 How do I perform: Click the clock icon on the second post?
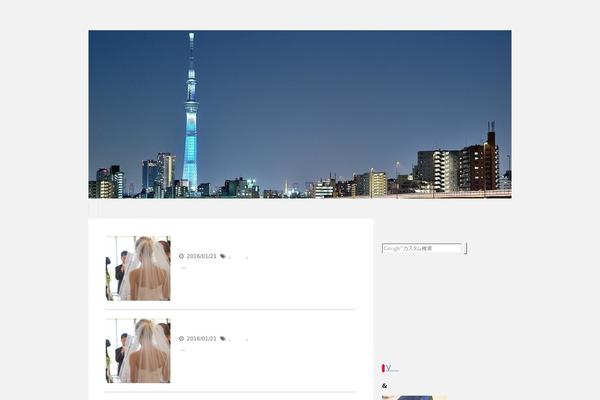[181, 338]
